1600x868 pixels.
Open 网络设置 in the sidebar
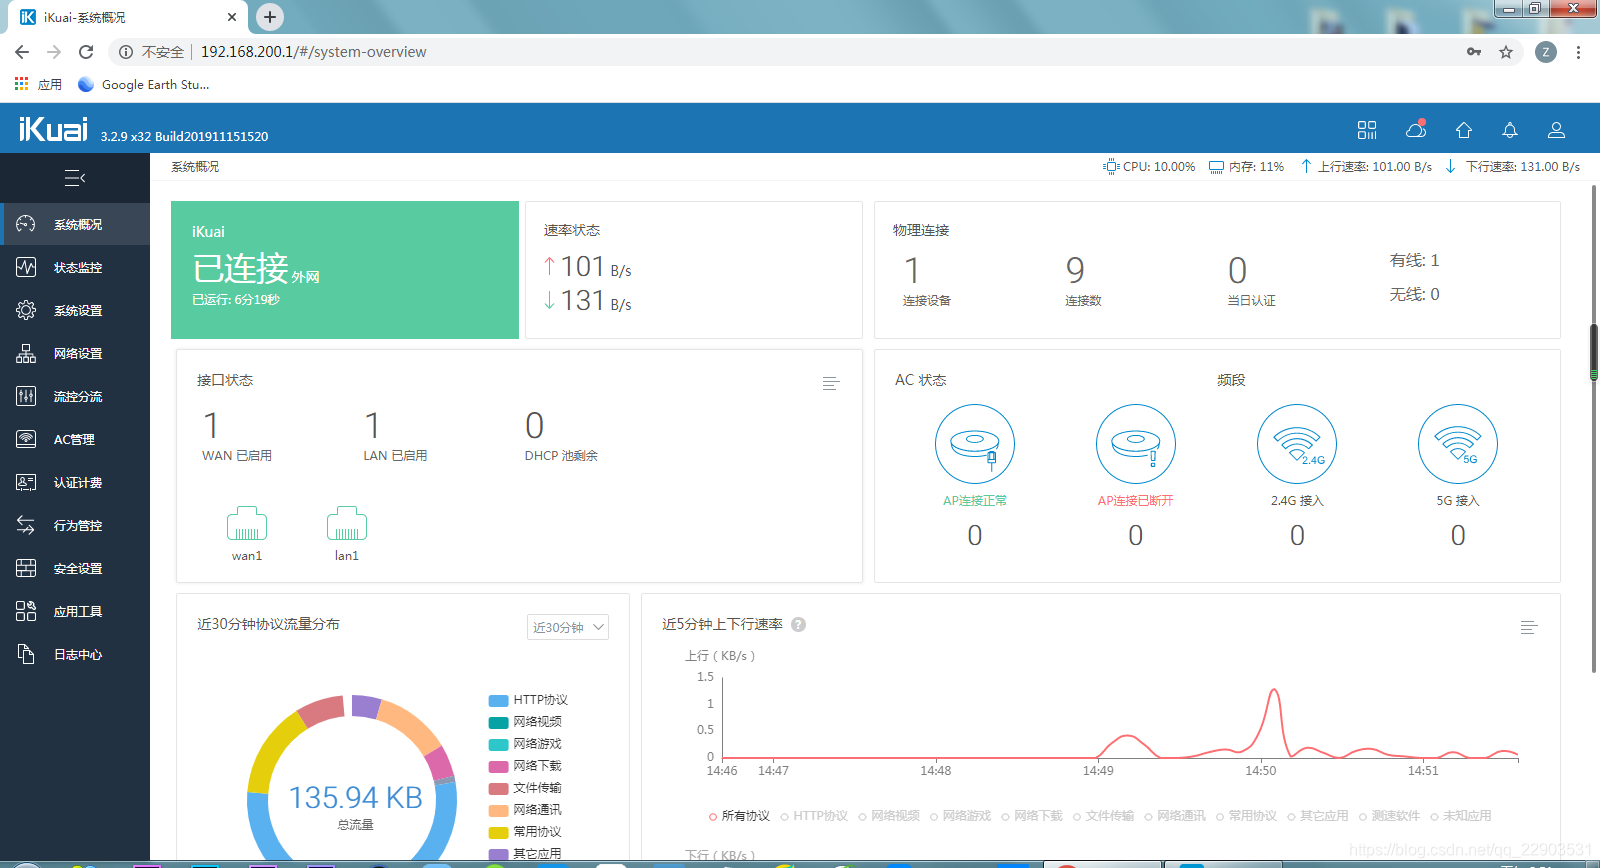(x=75, y=353)
